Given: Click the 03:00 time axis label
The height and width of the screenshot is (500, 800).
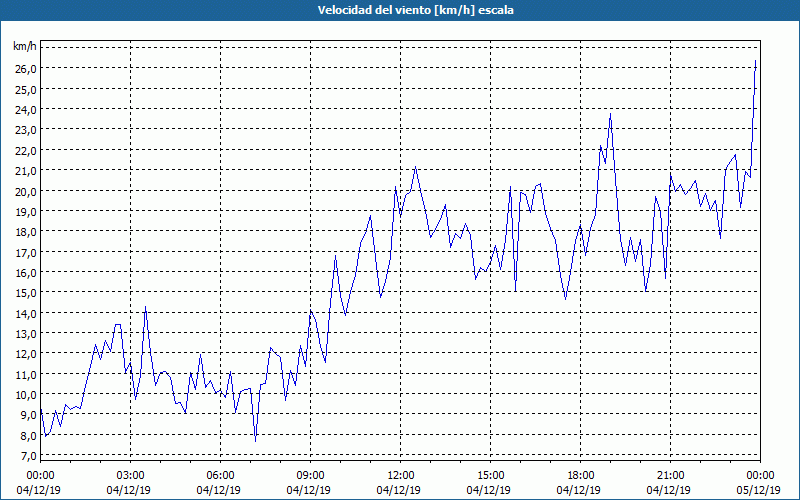Looking at the screenshot, I should click(130, 476).
